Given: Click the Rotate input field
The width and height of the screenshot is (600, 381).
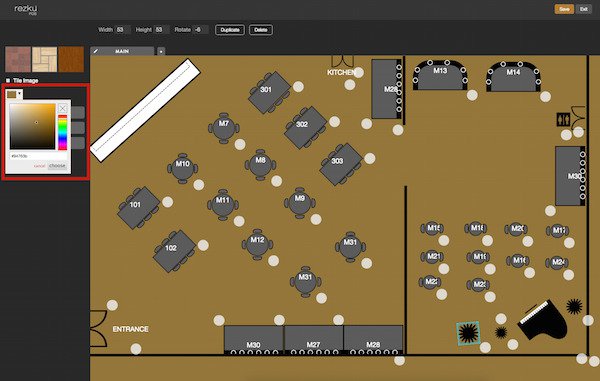Looking at the screenshot, I should (200, 30).
